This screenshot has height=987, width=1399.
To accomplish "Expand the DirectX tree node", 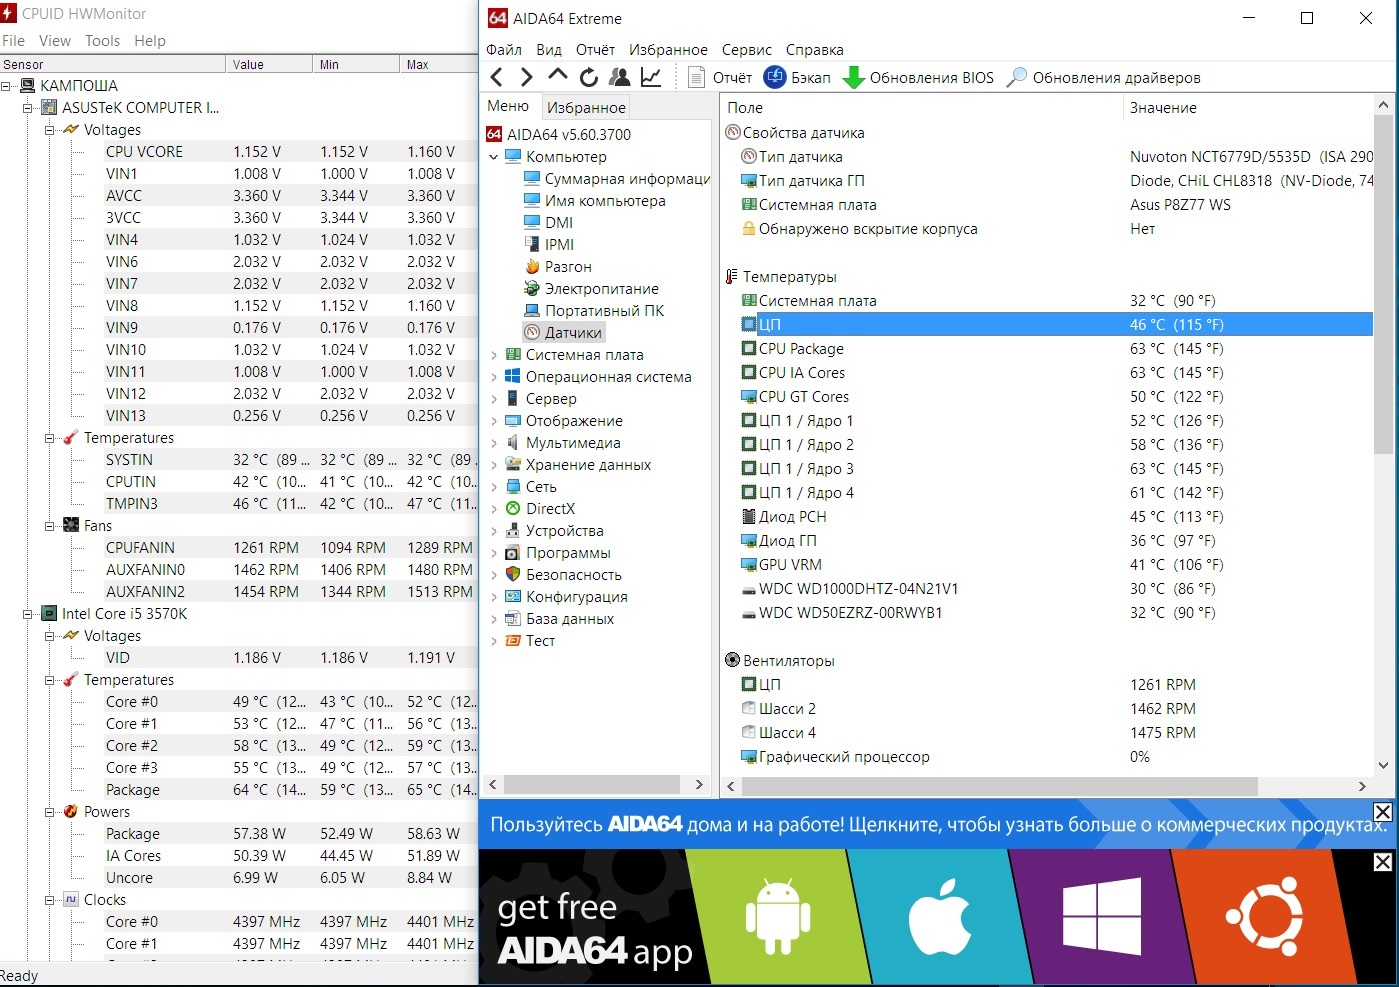I will point(493,509).
